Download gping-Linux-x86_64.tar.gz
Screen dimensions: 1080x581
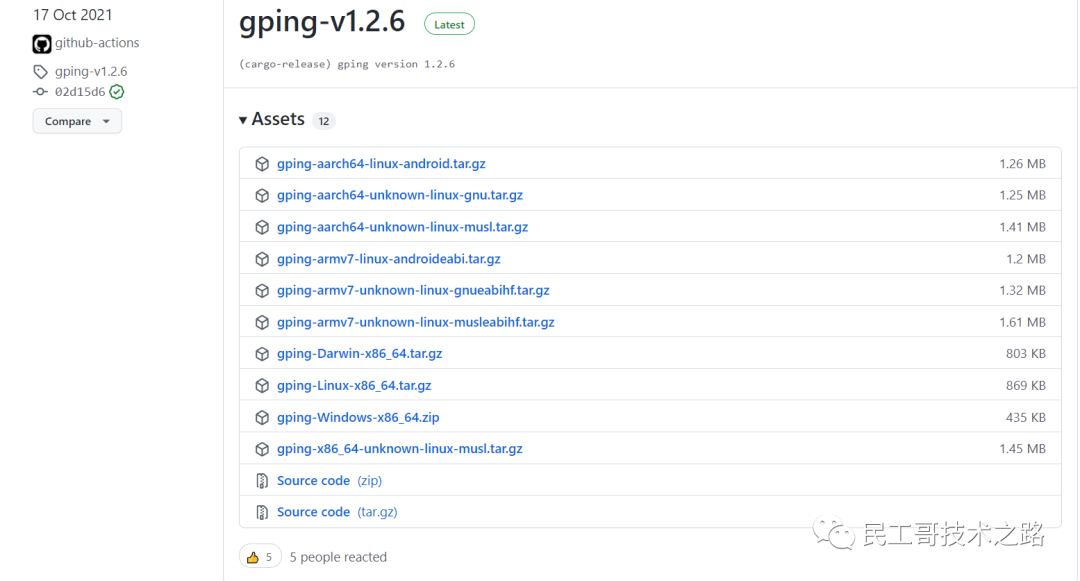point(354,385)
